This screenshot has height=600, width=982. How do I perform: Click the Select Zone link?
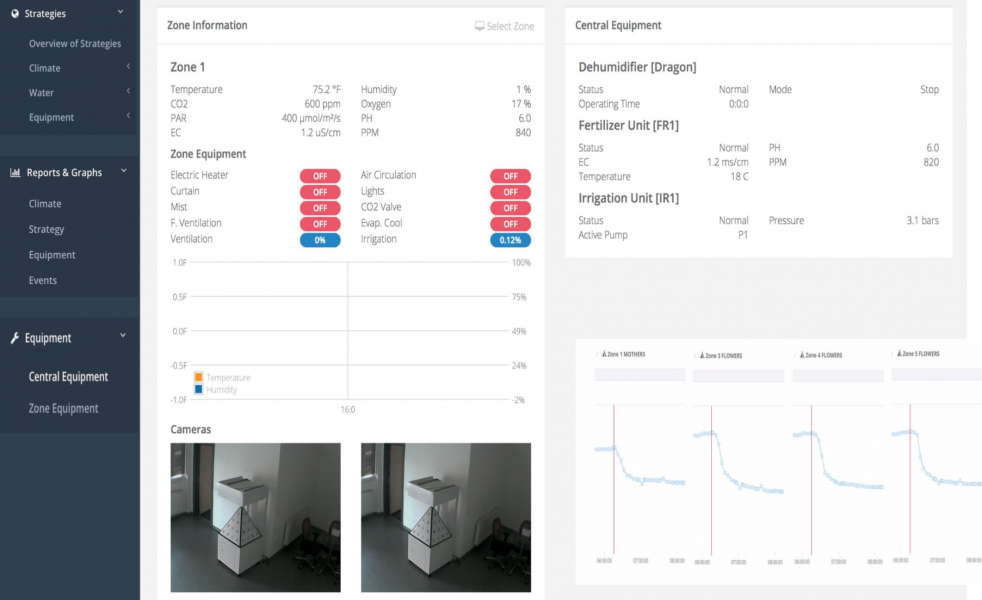pos(510,26)
